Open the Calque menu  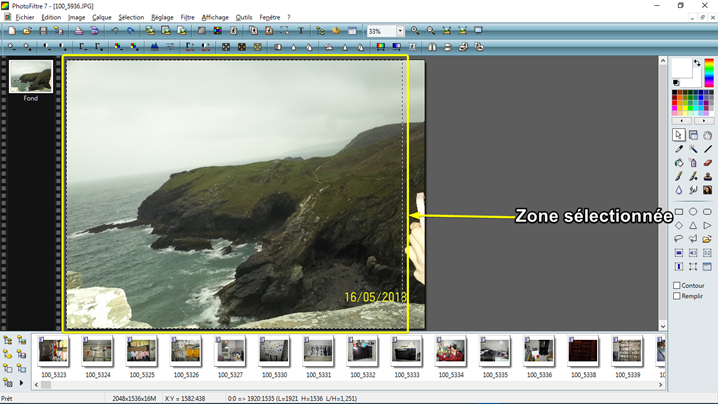pyautogui.click(x=102, y=17)
